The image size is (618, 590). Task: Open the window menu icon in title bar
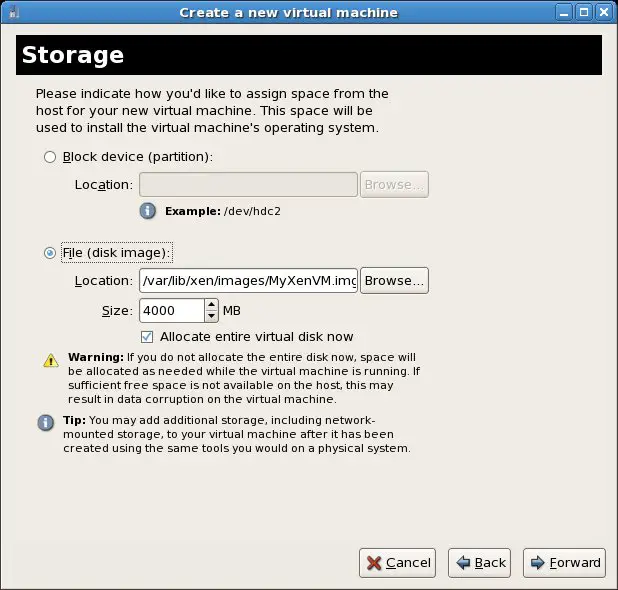click(x=11, y=12)
